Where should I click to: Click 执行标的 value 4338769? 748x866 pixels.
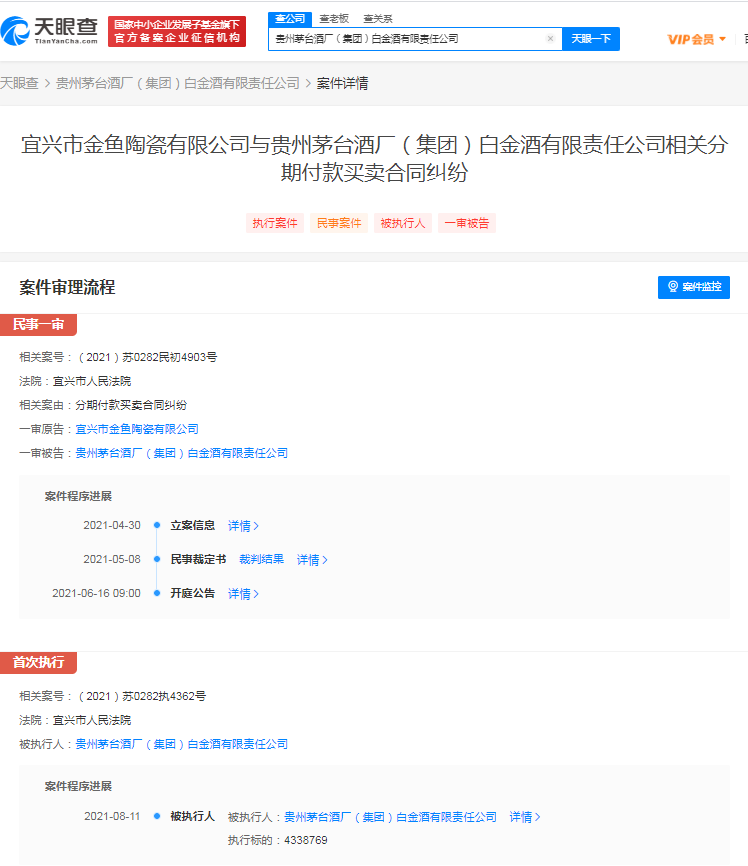[306, 841]
